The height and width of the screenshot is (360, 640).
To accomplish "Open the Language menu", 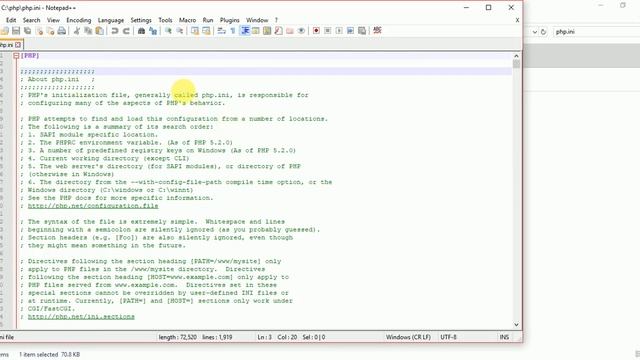I will (111, 20).
